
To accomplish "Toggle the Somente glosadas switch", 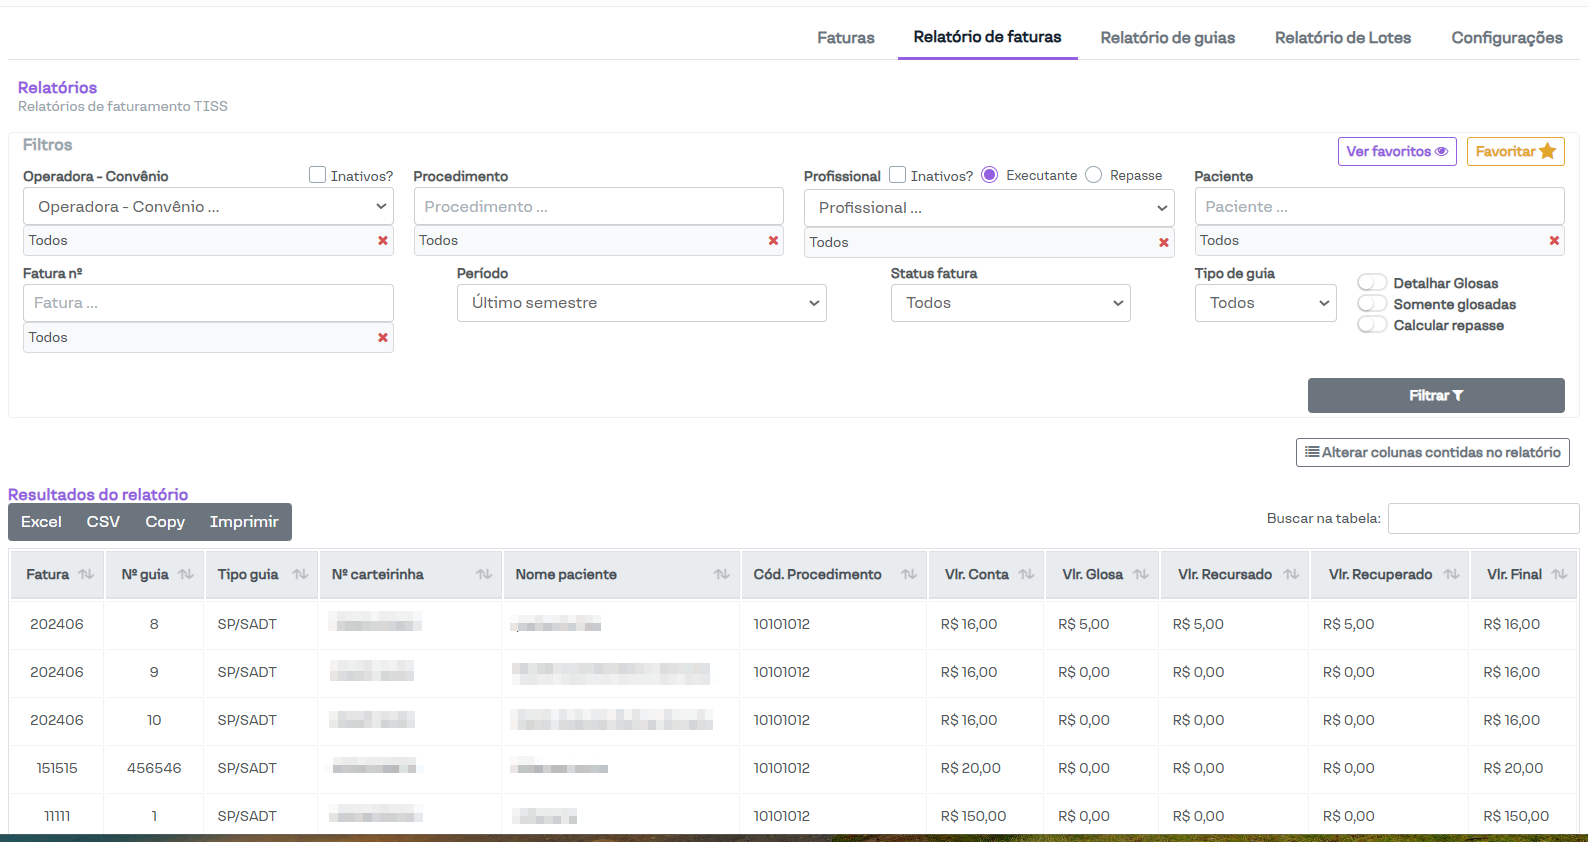I will pos(1372,304).
